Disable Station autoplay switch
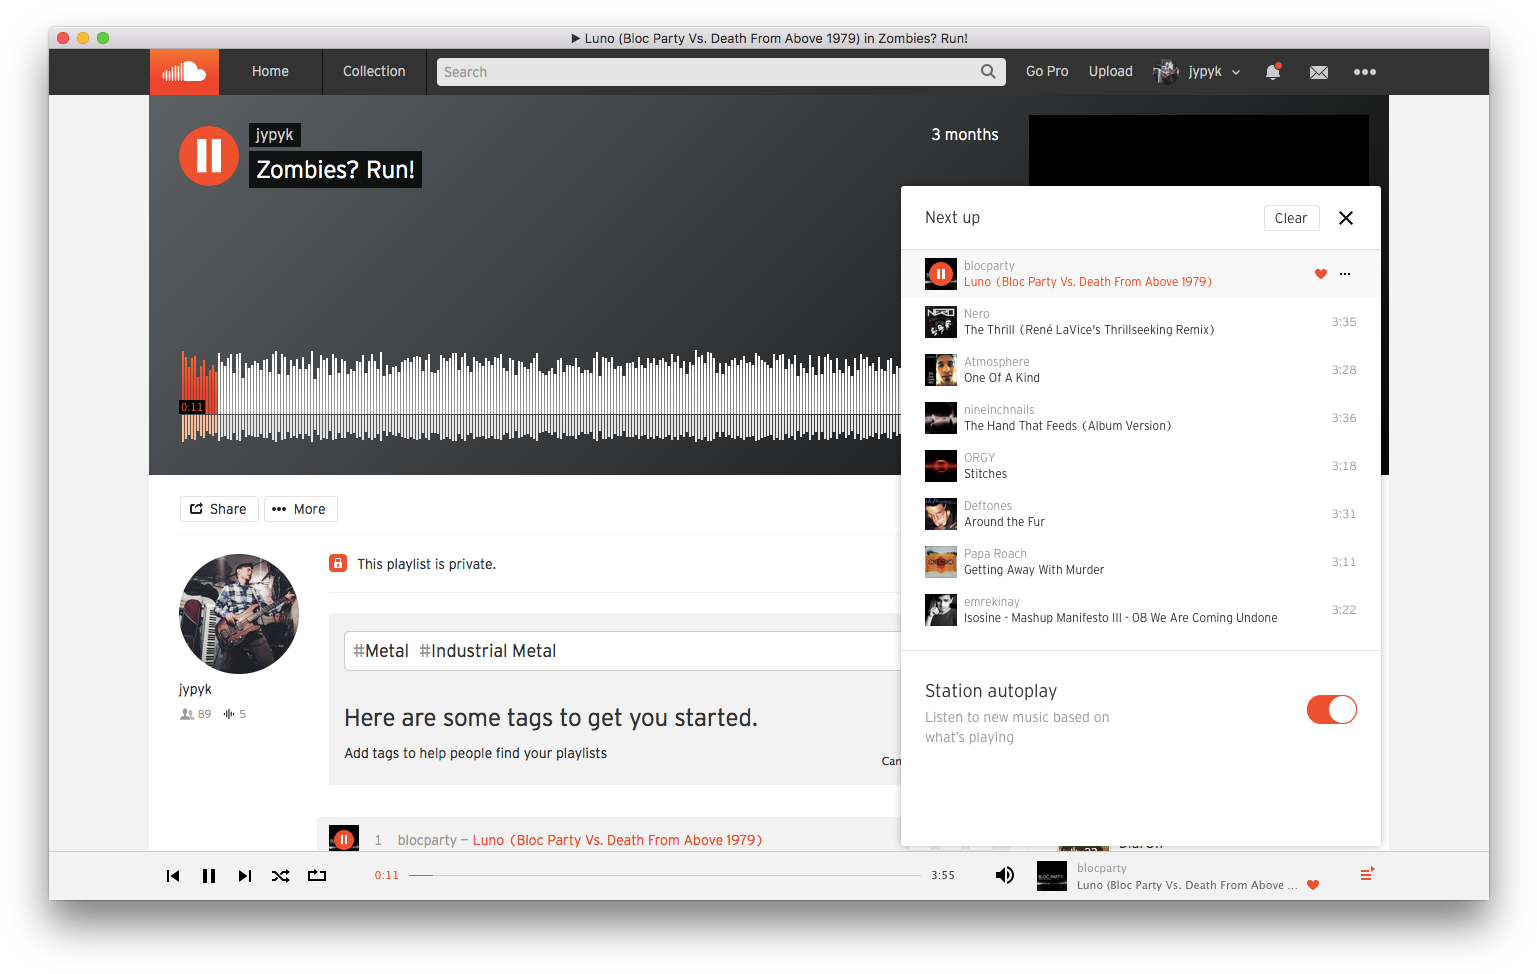This screenshot has height=974, width=1537. (1332, 710)
